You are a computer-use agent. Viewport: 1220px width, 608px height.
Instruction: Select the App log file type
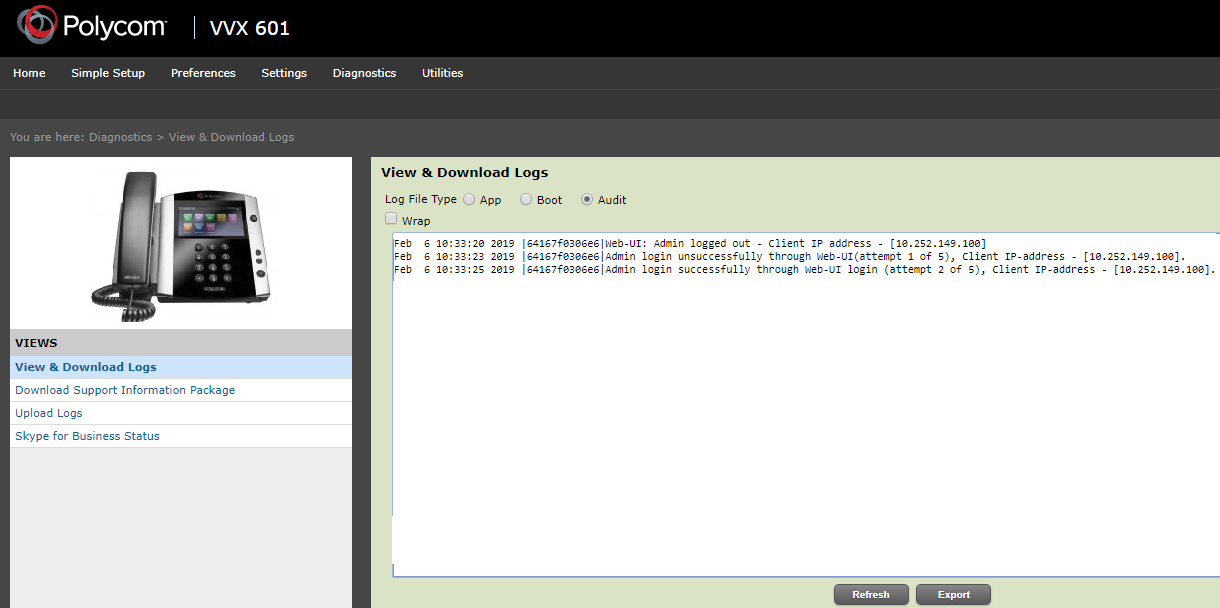469,199
